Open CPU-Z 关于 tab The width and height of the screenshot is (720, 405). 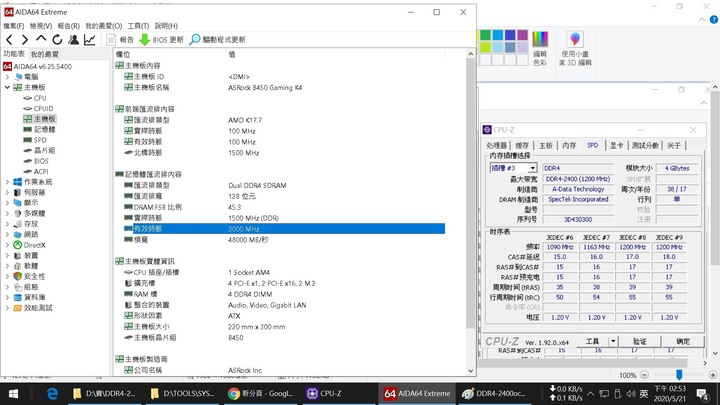[x=674, y=146]
